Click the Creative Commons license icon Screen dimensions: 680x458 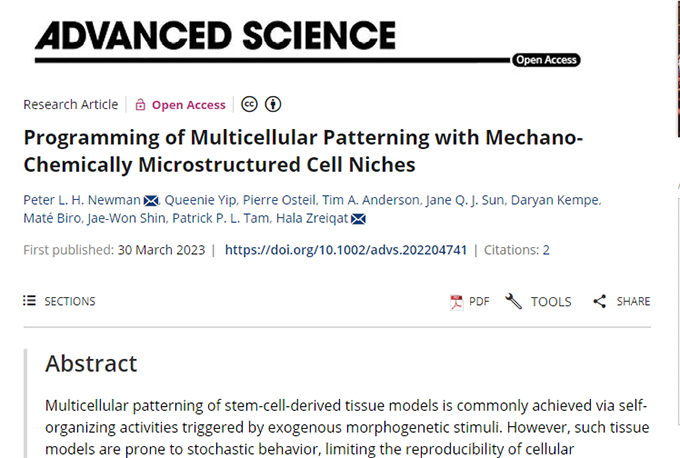pos(249,105)
